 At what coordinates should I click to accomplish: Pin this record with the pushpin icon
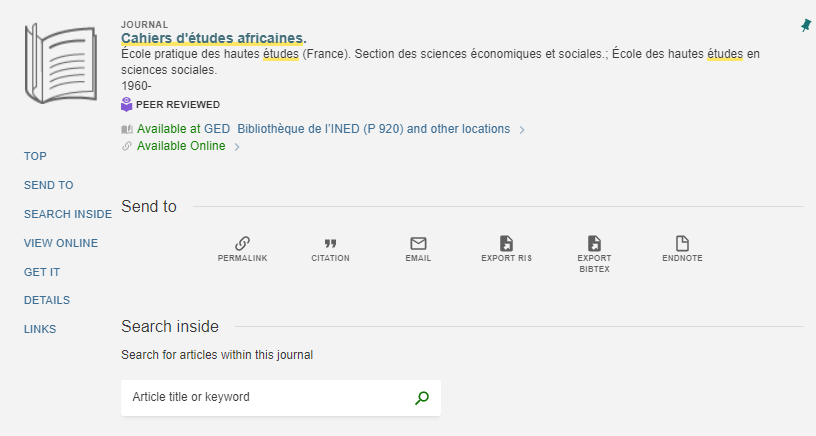[806, 25]
